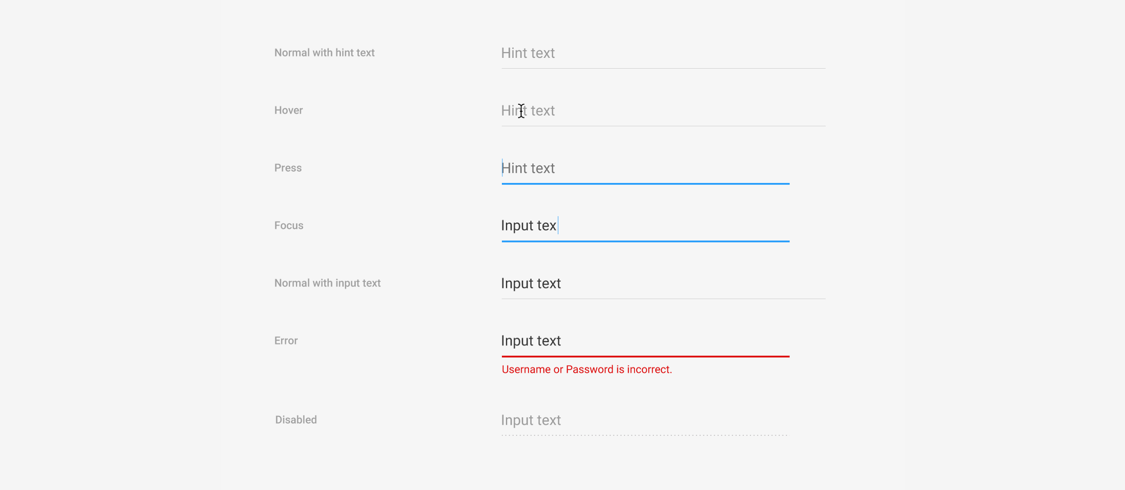The width and height of the screenshot is (1125, 490).
Task: Click the hint text field in the Hover row
Action: point(662,111)
